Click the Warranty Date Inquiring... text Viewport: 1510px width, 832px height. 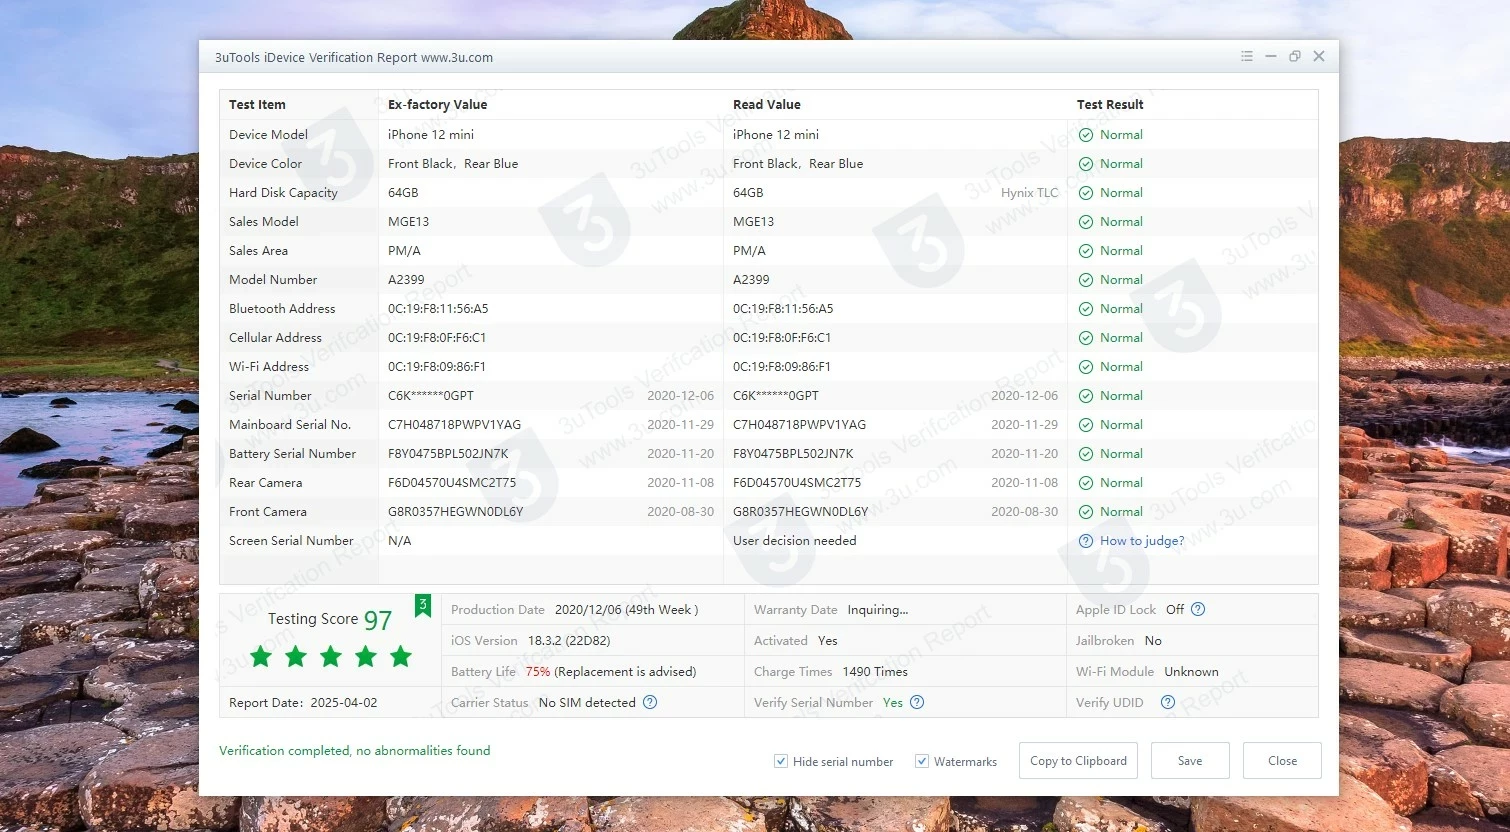point(878,610)
